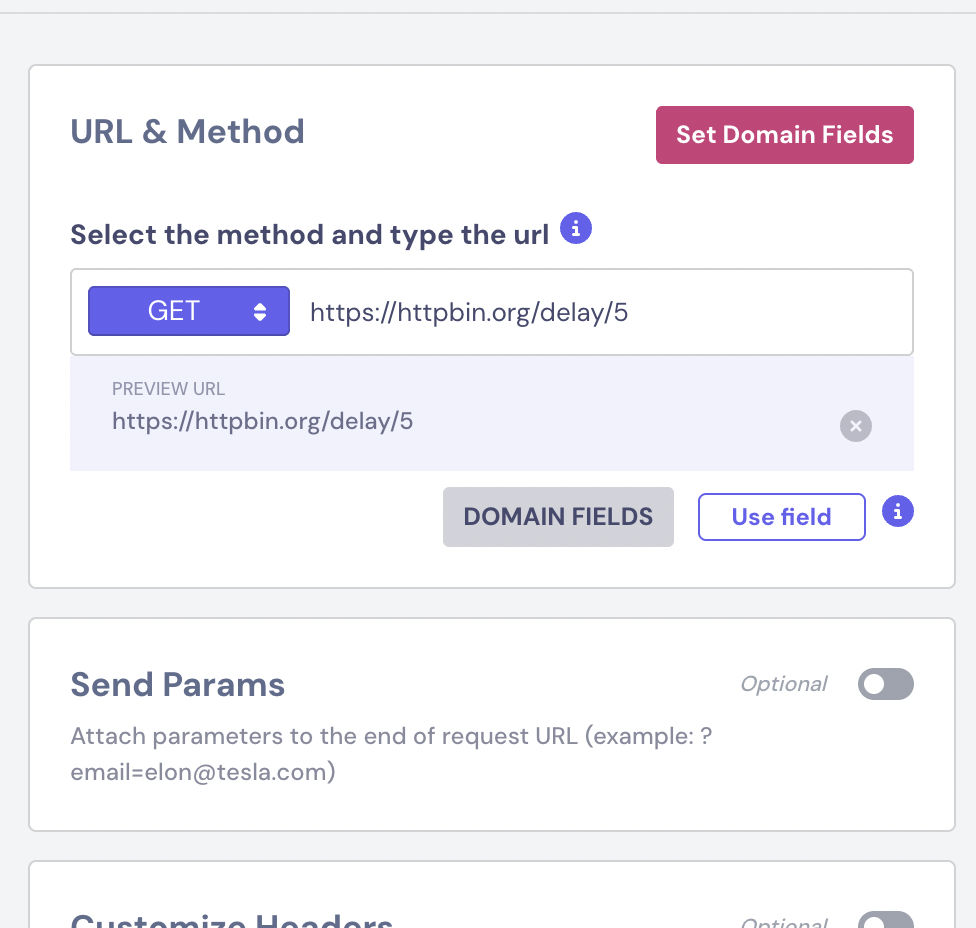976x928 pixels.
Task: Click the Optional label beside Send Params
Action: (x=783, y=684)
